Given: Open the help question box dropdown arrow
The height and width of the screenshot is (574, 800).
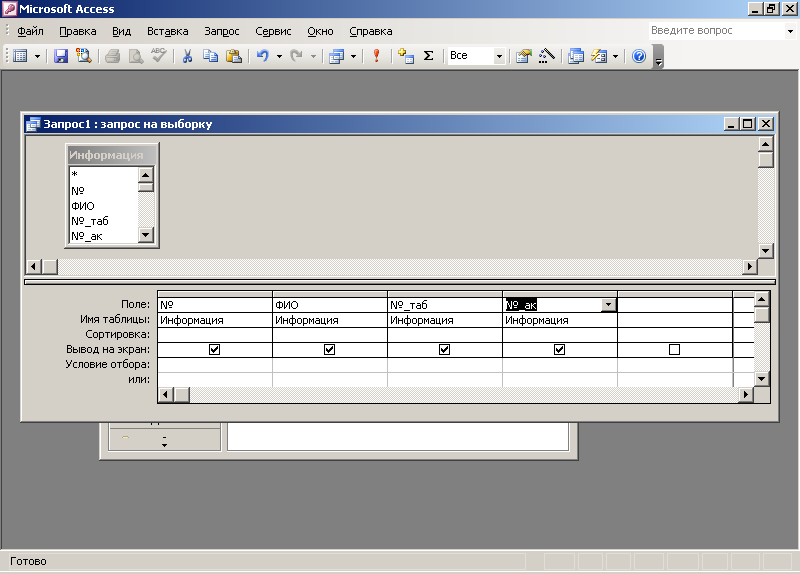Looking at the screenshot, I should tap(790, 31).
